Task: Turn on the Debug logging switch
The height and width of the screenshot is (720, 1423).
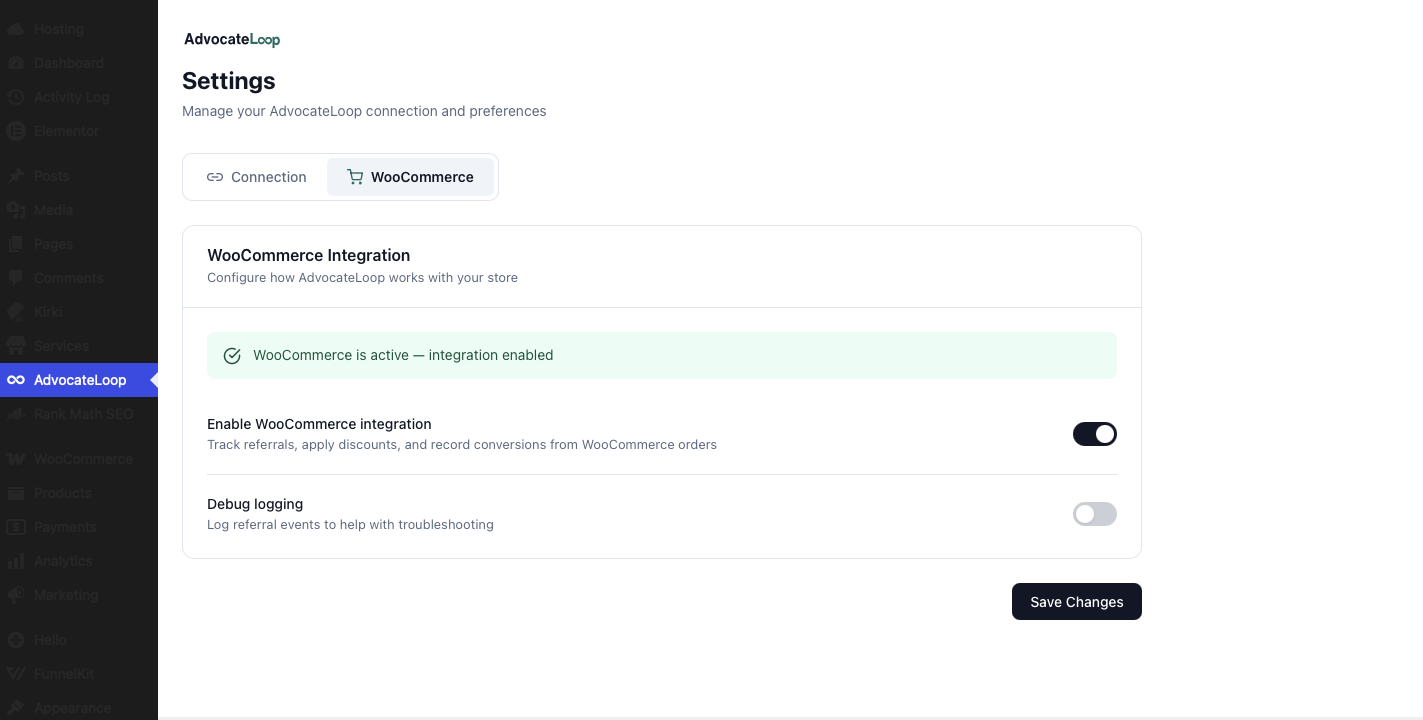Action: coord(1095,514)
